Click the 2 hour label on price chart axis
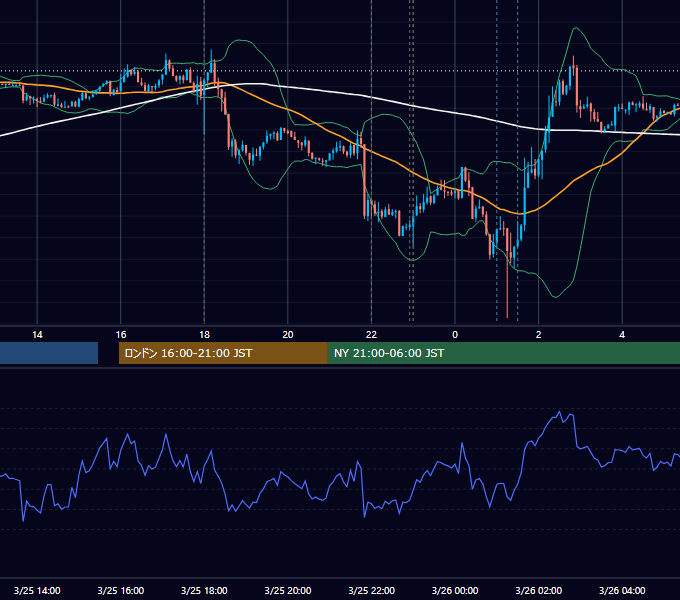 coord(539,335)
